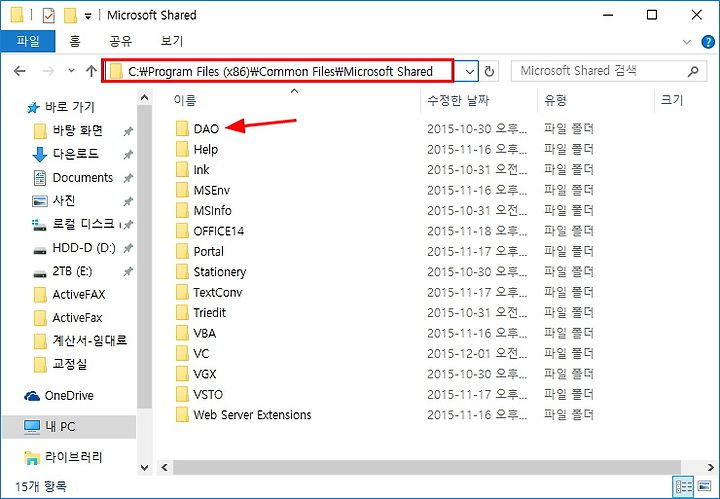Click the address bar path field

tap(277, 71)
